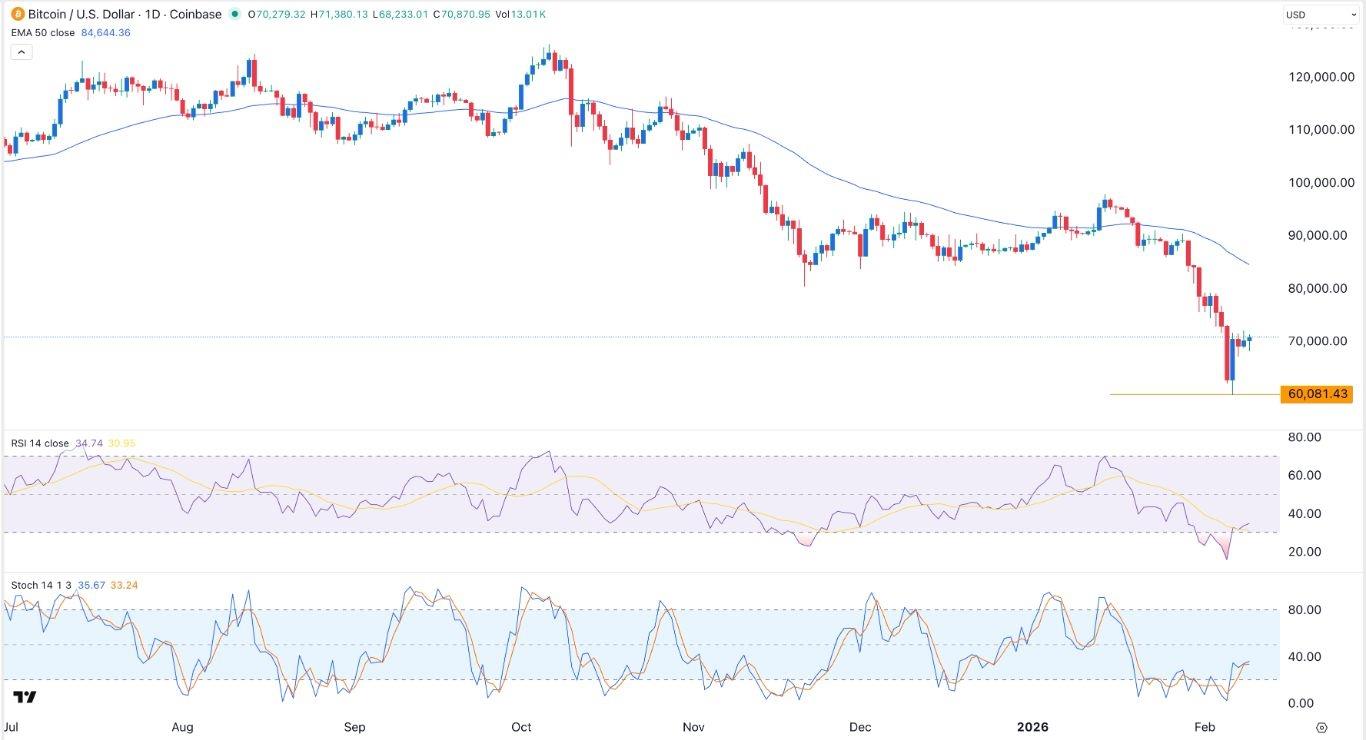Collapse the indicator legend with the chevron
The height and width of the screenshot is (740, 1366).
click(x=21, y=51)
